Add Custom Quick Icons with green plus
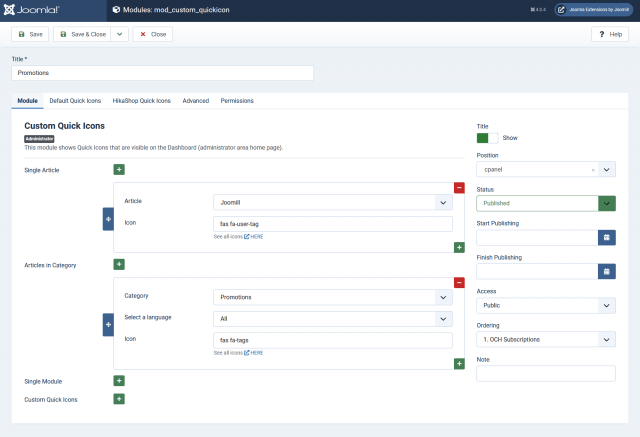Image resolution: width=640 pixels, height=437 pixels. pos(119,399)
